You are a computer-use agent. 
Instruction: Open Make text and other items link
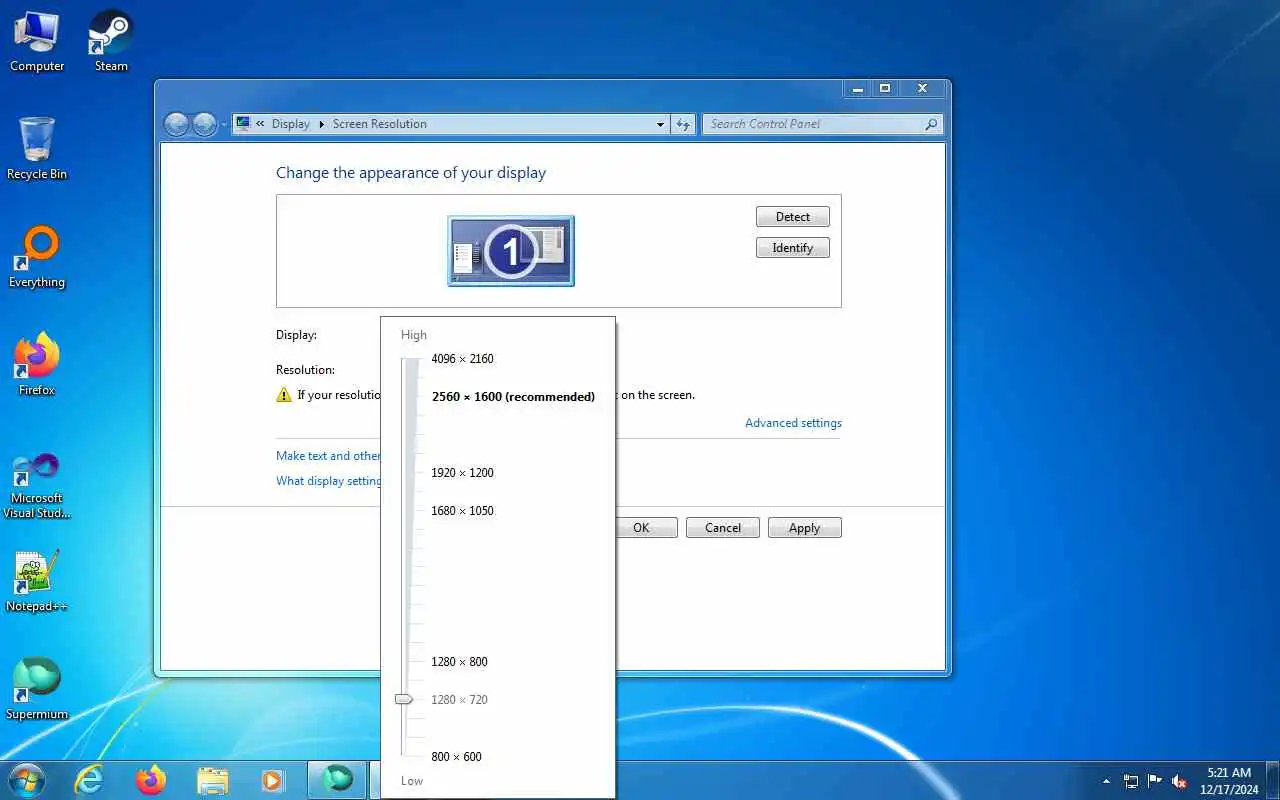(x=328, y=456)
